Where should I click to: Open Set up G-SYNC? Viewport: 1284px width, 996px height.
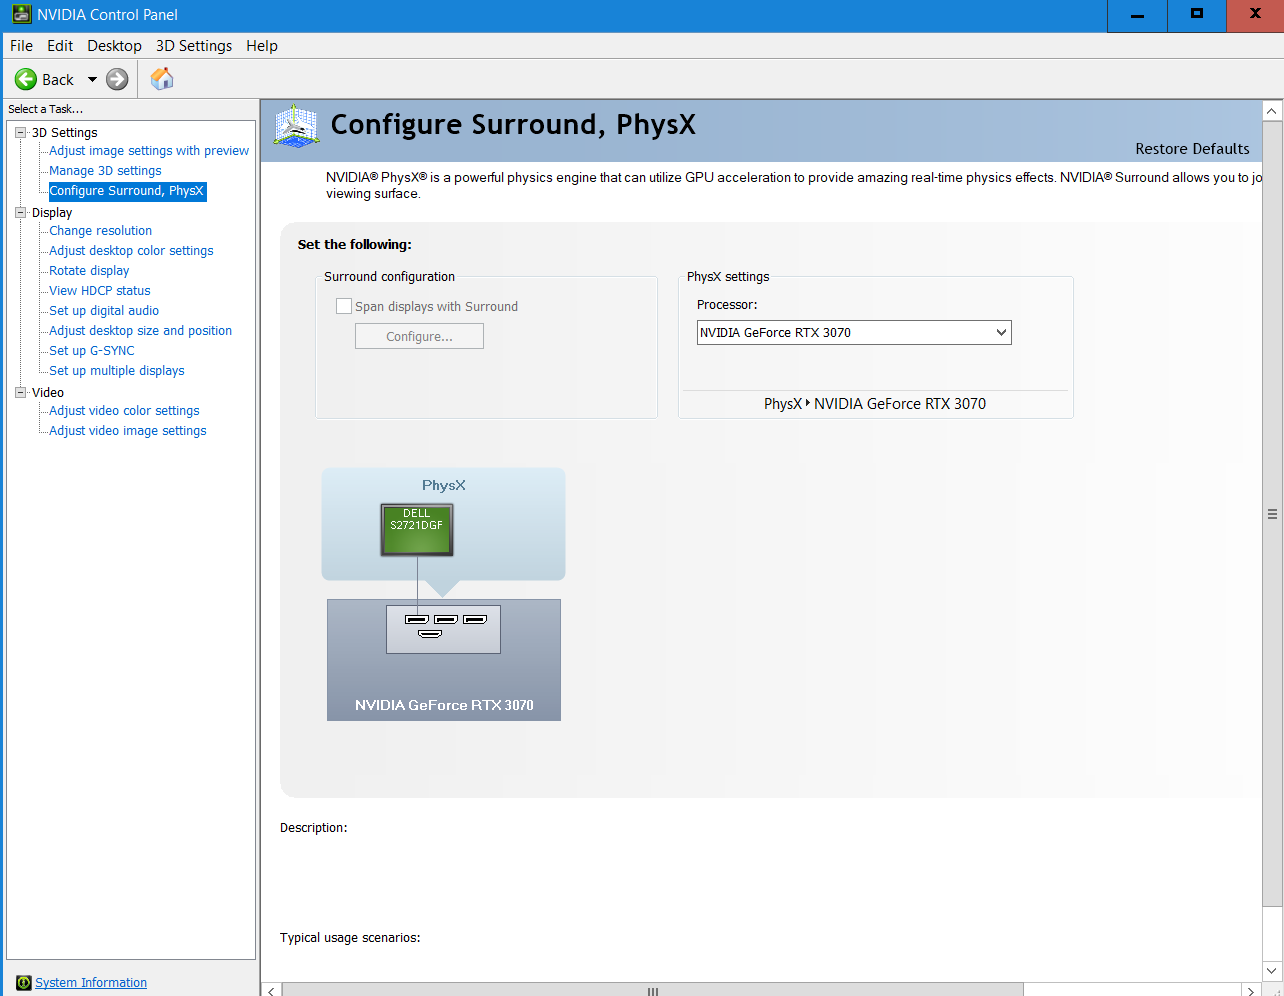pyautogui.click(x=92, y=351)
